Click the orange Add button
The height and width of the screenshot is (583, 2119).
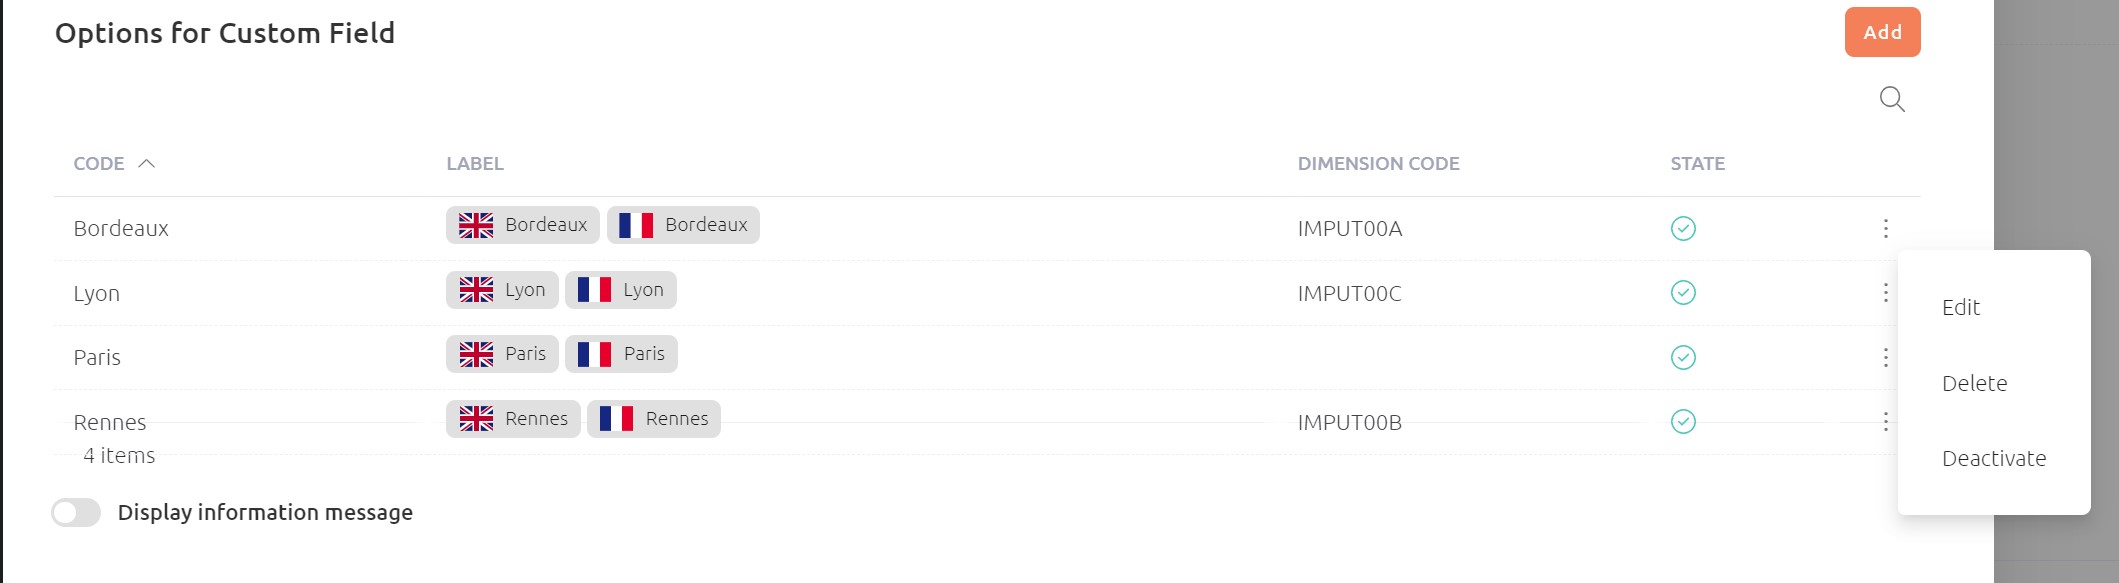tap(1882, 32)
